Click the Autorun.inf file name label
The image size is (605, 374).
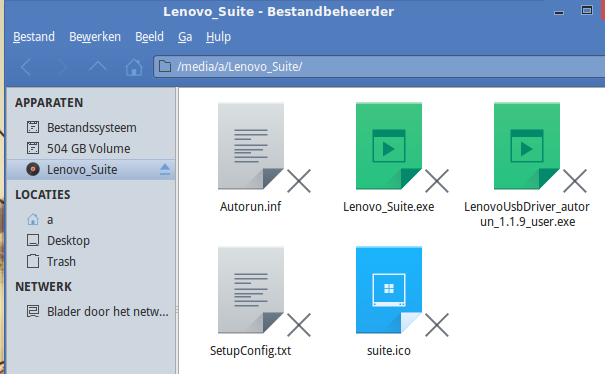tap(250, 207)
